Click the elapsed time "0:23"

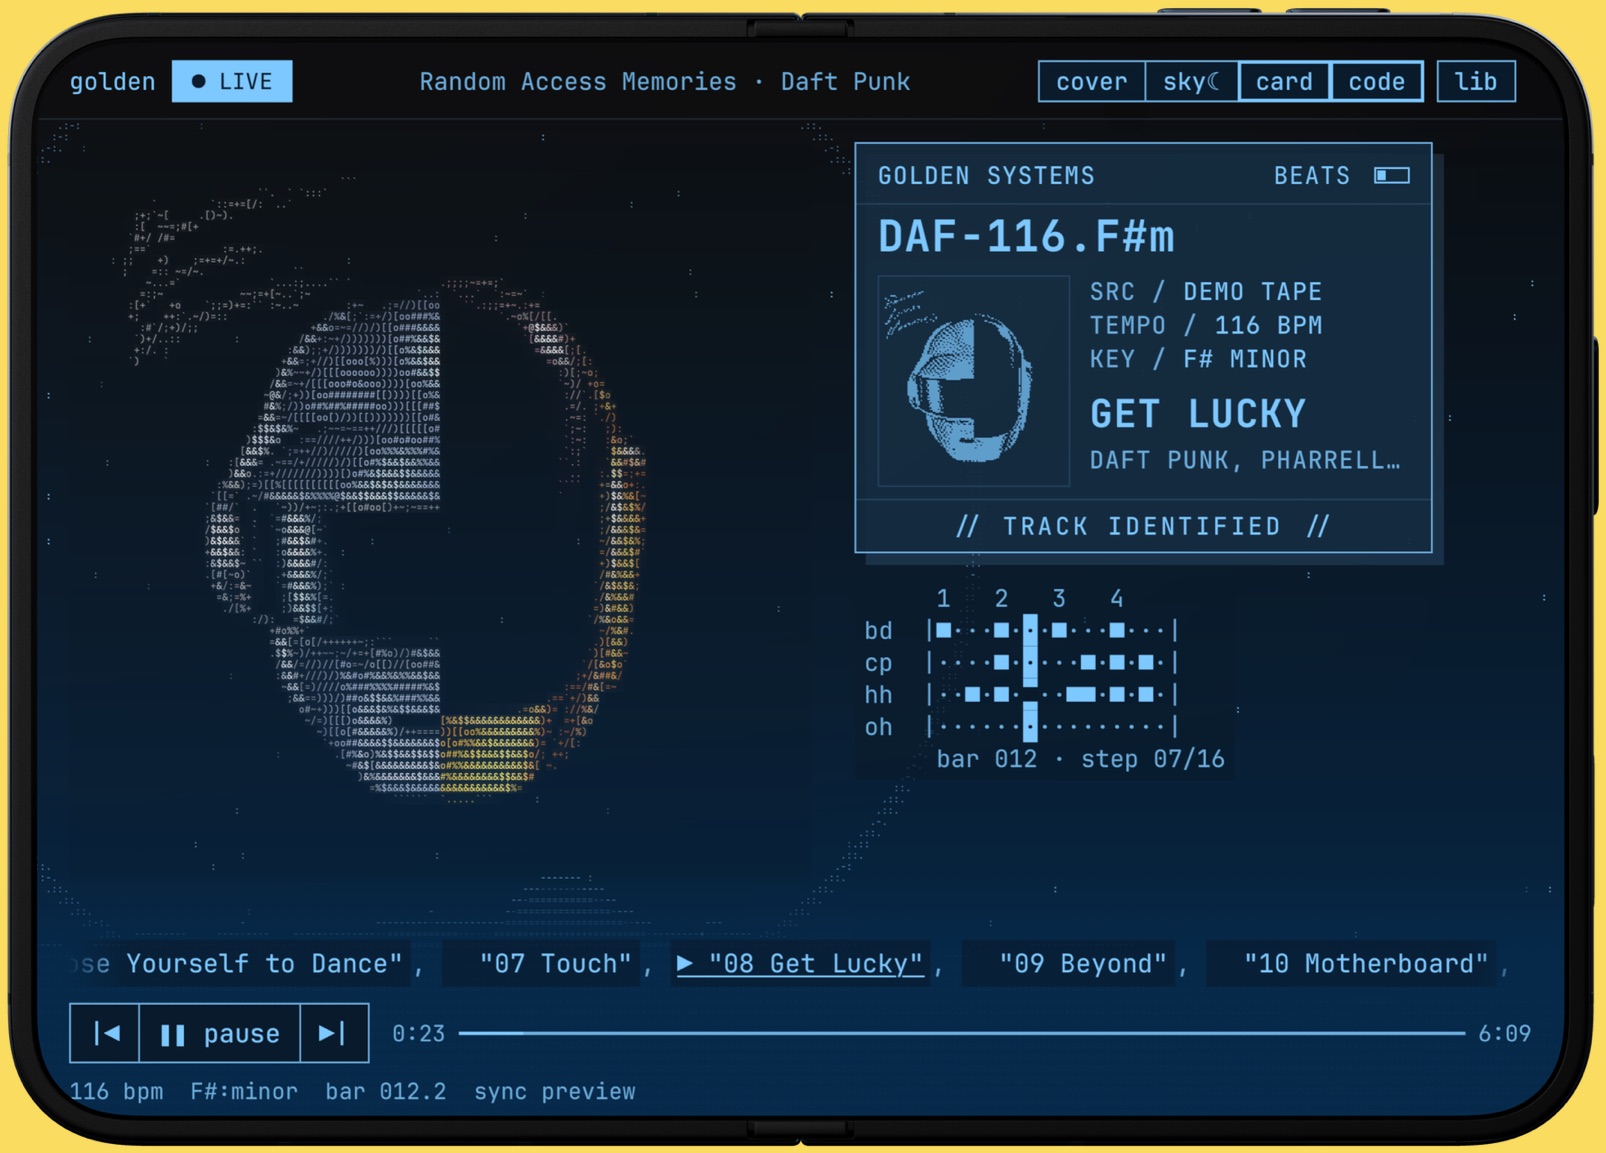(418, 1033)
